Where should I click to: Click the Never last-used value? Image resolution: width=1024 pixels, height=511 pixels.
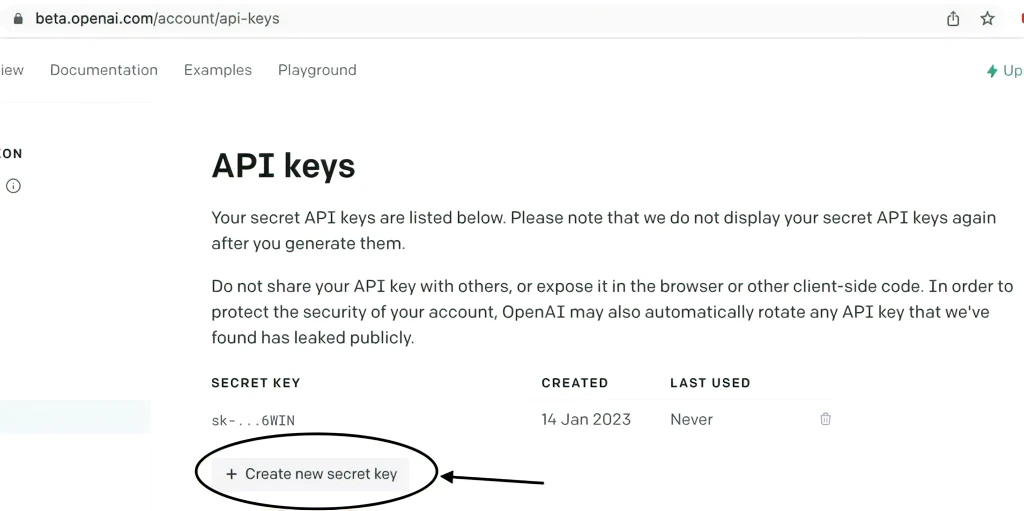point(691,419)
